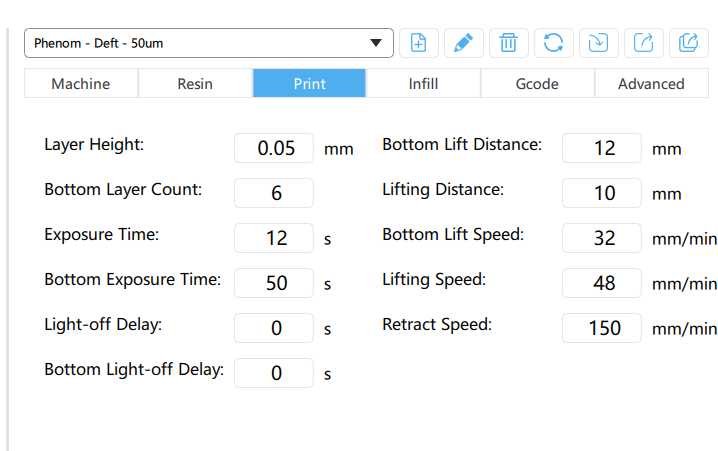Focus the Retract Speed value field

[x=602, y=328]
